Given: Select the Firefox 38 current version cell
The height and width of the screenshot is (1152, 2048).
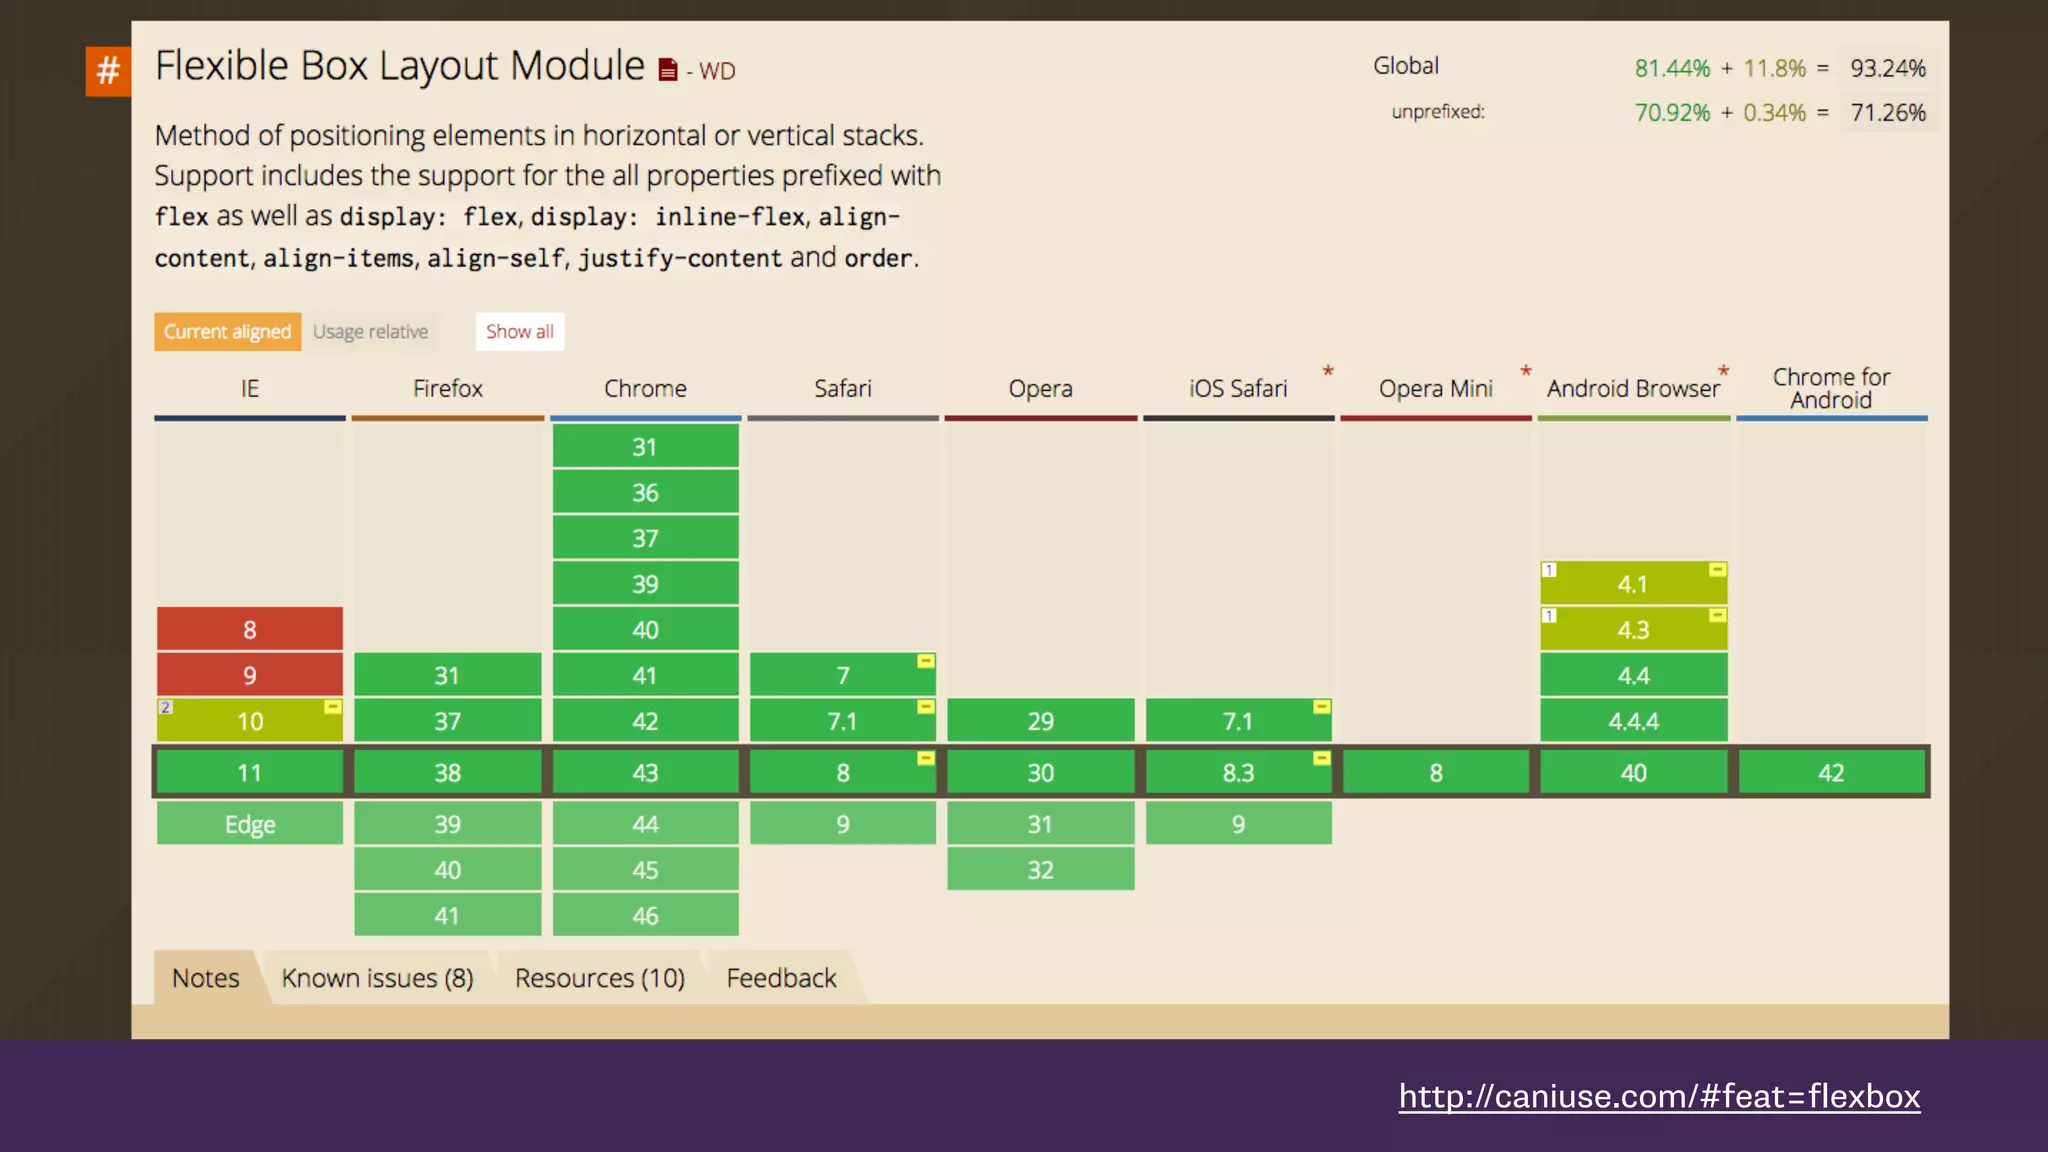Looking at the screenshot, I should [448, 772].
